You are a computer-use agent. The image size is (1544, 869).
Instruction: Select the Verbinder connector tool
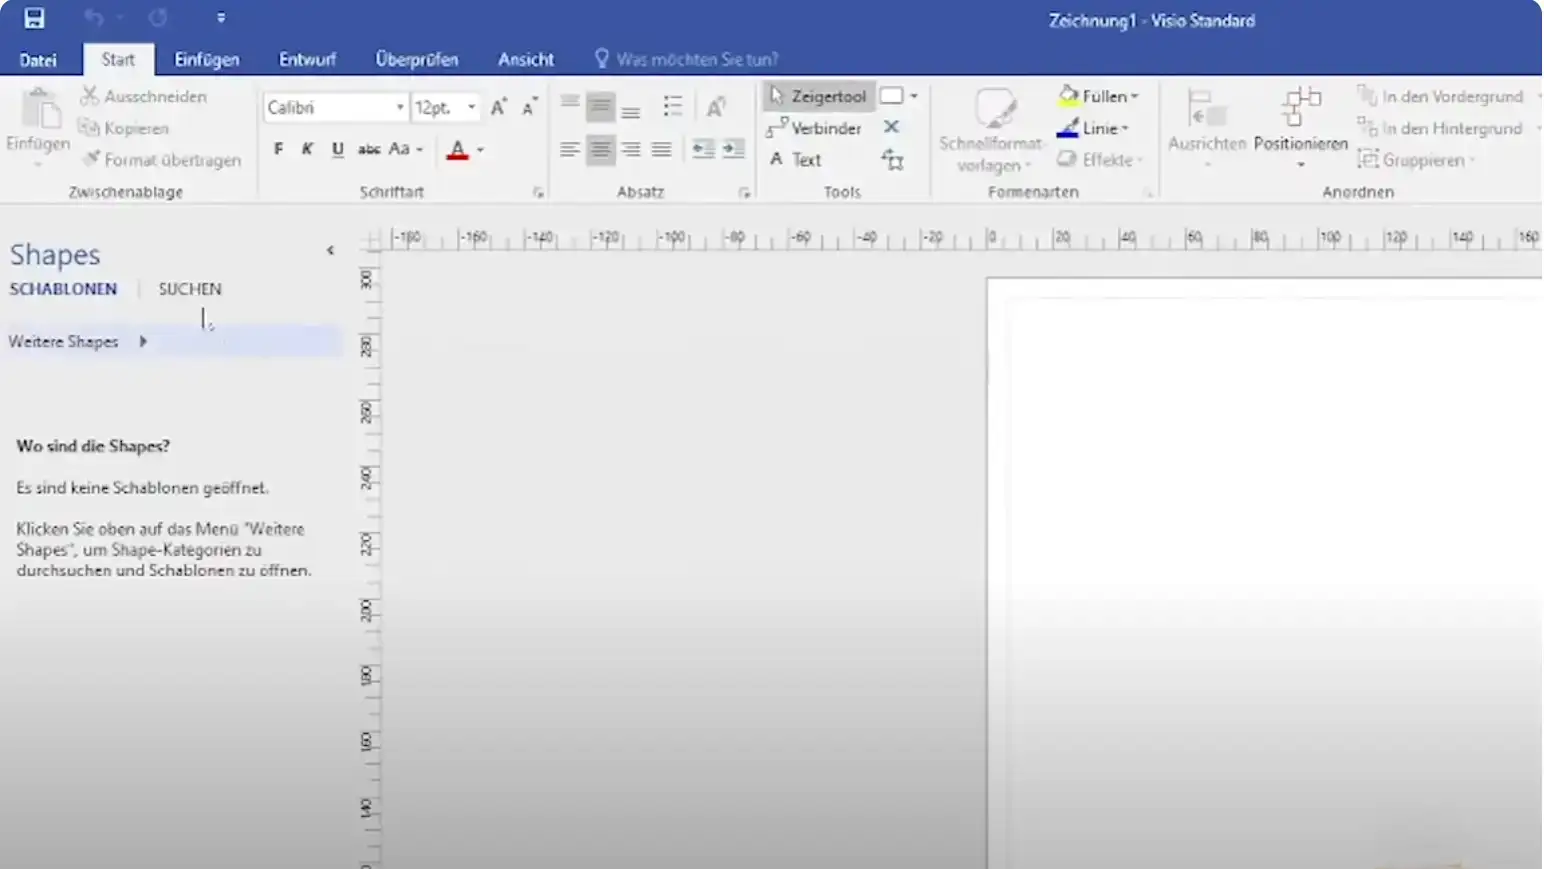click(x=814, y=128)
